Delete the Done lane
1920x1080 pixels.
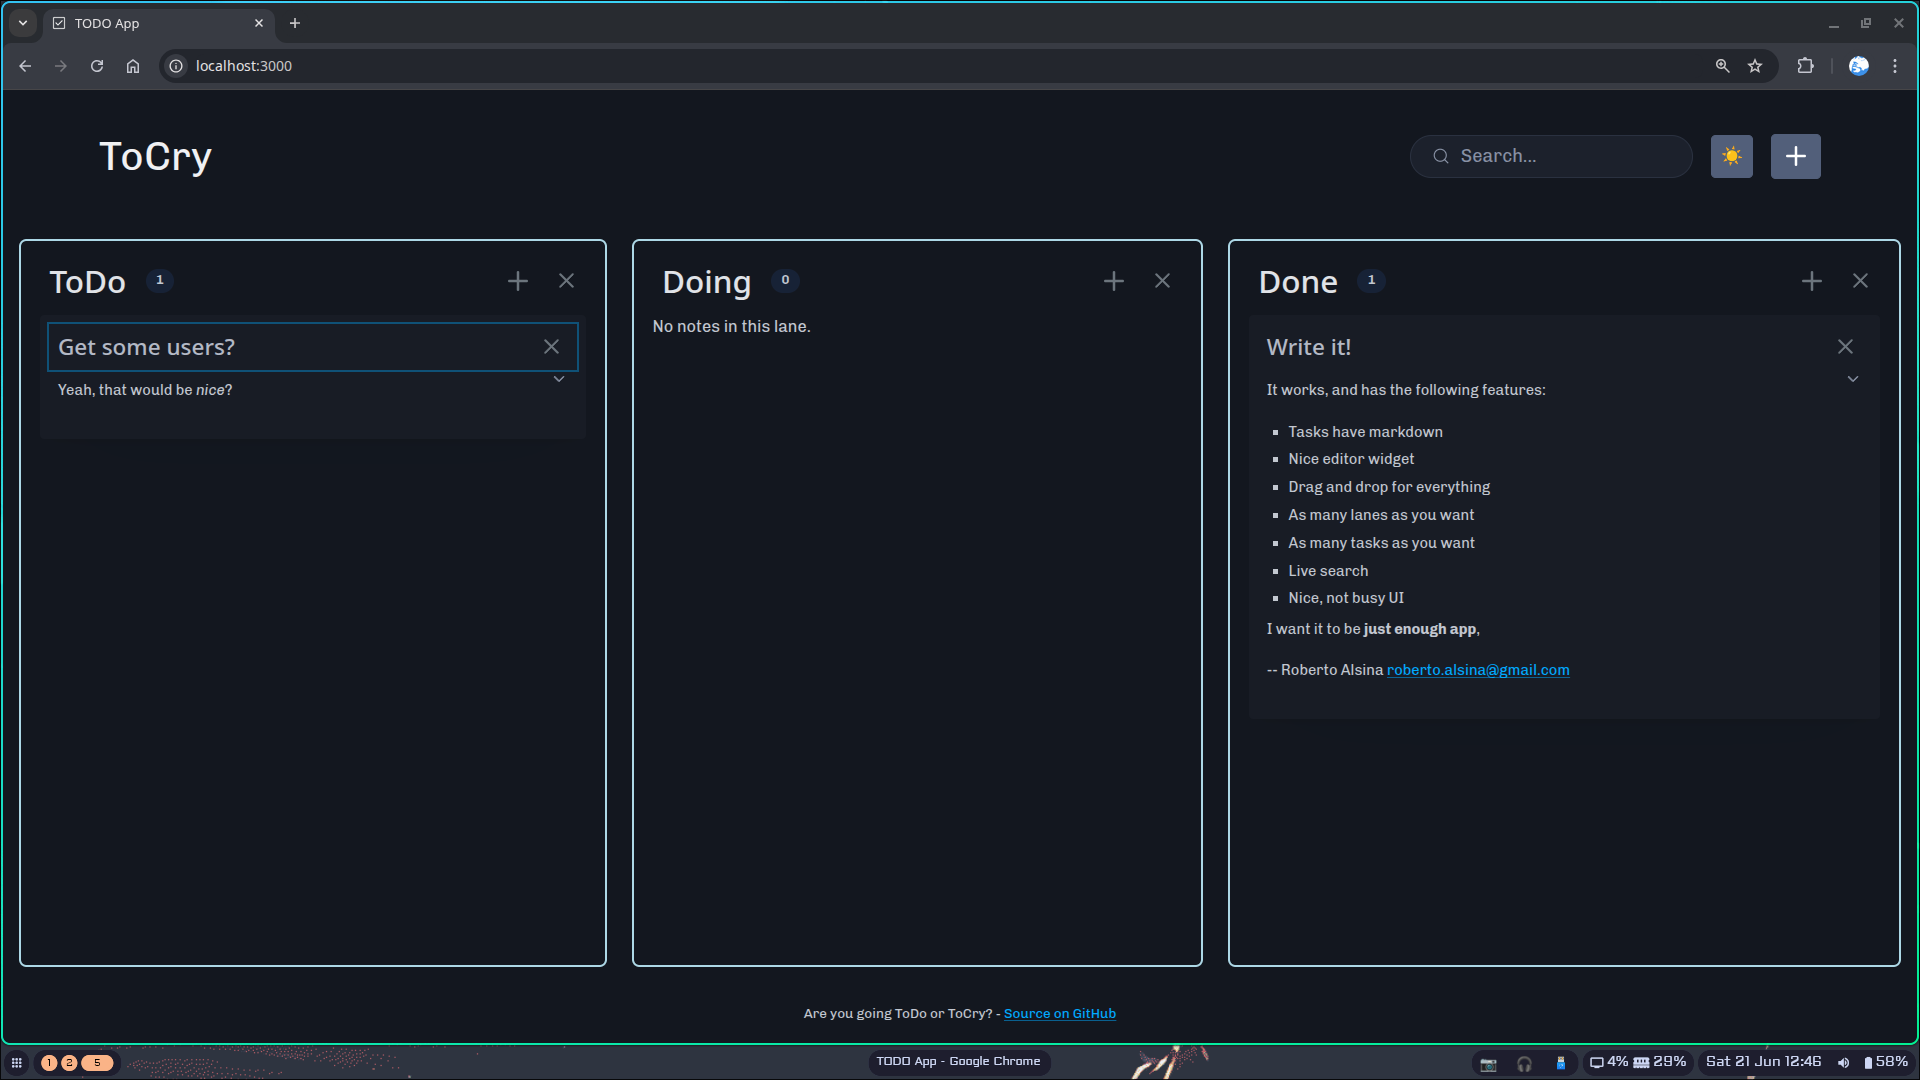point(1860,281)
